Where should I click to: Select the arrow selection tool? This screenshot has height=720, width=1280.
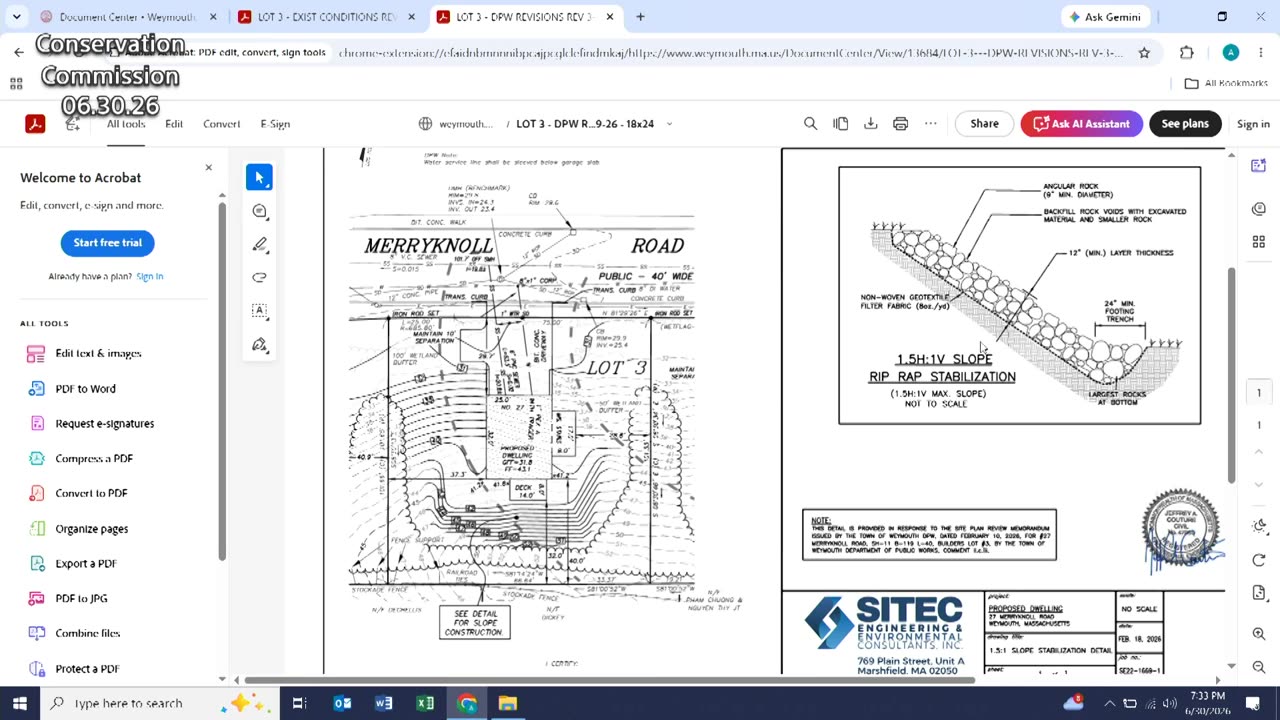[x=259, y=177]
